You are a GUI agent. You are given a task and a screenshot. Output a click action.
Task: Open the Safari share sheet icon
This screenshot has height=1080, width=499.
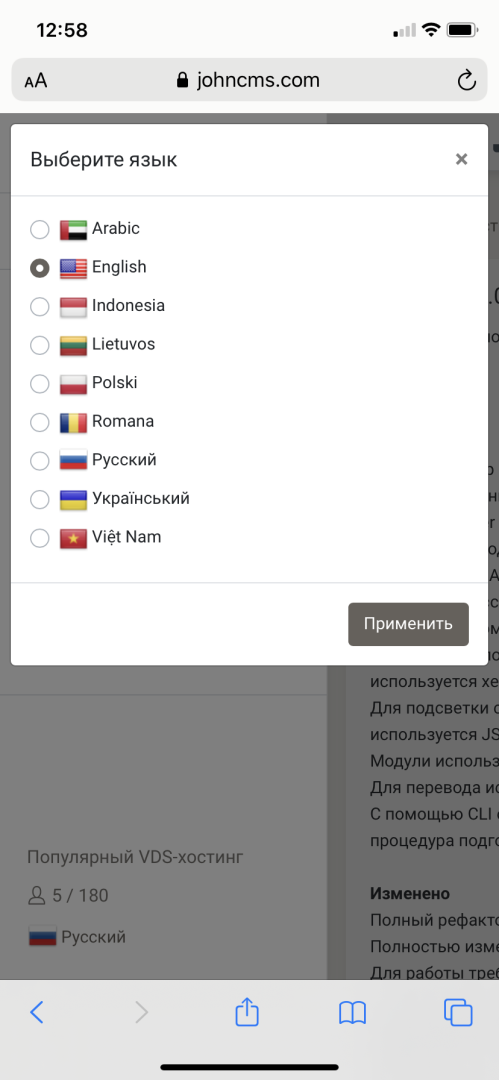(x=247, y=1012)
